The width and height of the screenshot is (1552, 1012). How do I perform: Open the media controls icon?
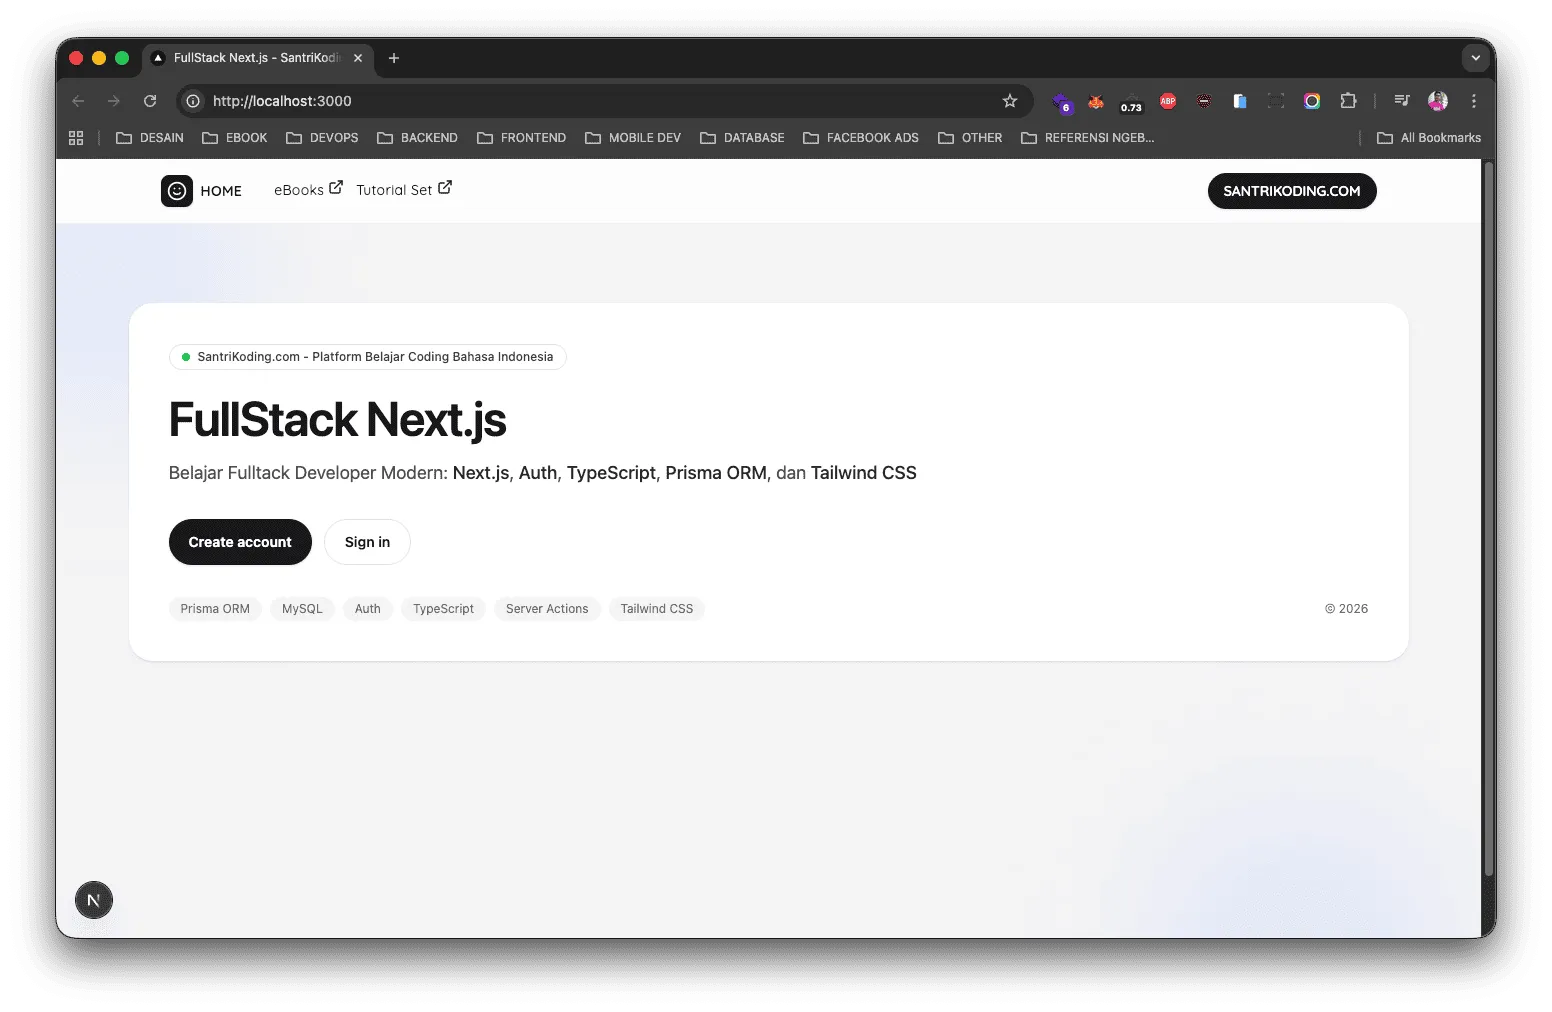click(x=1402, y=101)
